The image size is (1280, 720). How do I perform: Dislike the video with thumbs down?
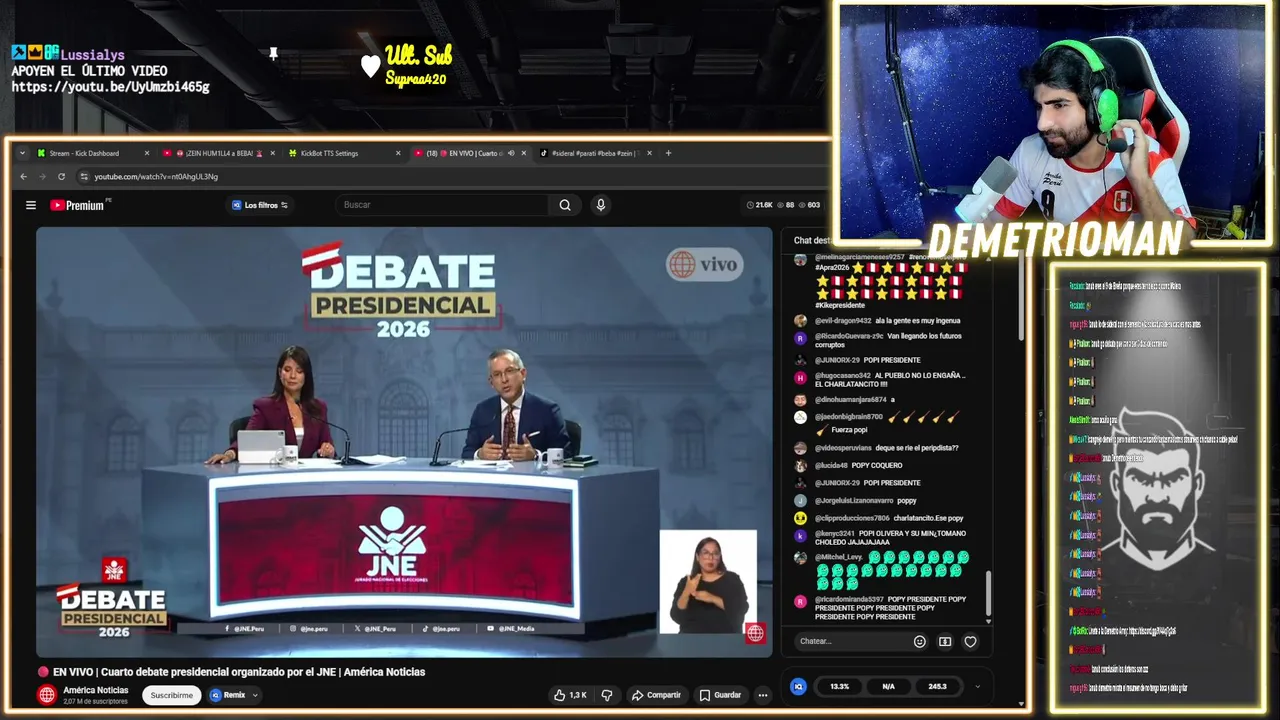tap(606, 695)
